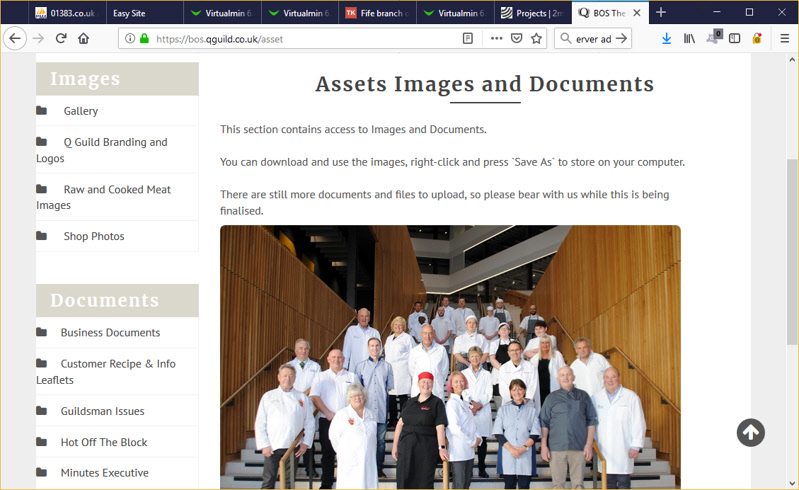
Task: Click the extension icon with 0 badge
Action: point(713,37)
